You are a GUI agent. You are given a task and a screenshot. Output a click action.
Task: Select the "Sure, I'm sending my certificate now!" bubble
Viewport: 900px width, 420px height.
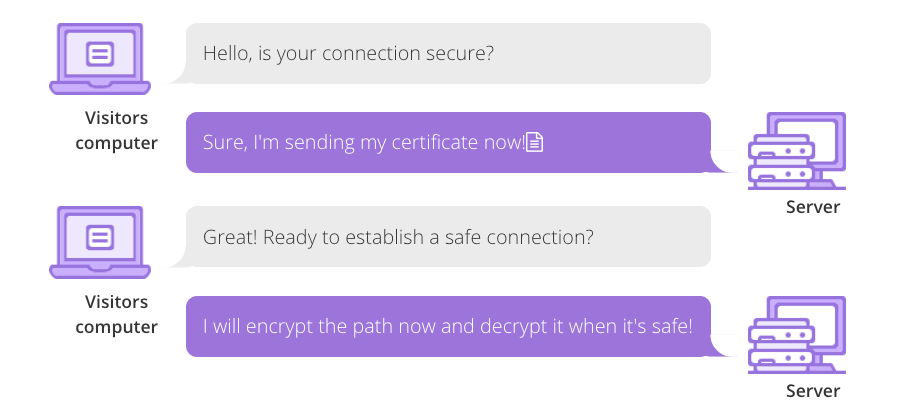click(x=447, y=143)
